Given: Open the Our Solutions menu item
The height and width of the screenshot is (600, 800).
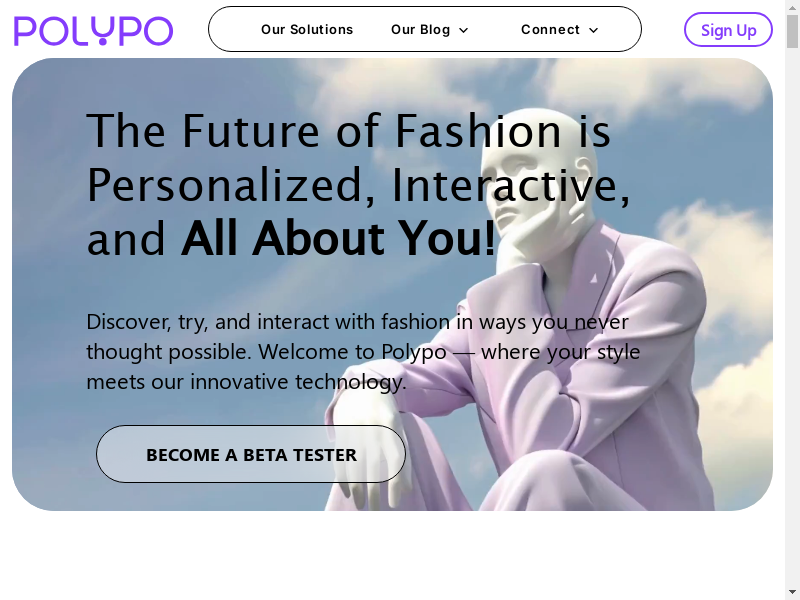Looking at the screenshot, I should coord(307,30).
